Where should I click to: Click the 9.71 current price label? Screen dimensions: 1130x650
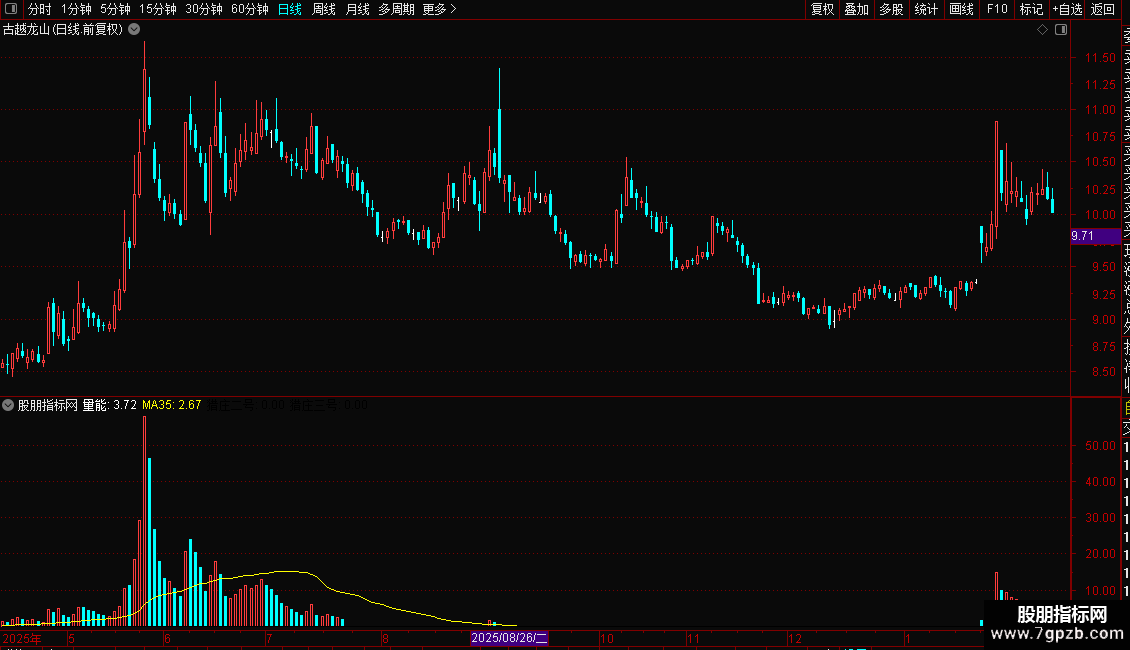click(1095, 236)
